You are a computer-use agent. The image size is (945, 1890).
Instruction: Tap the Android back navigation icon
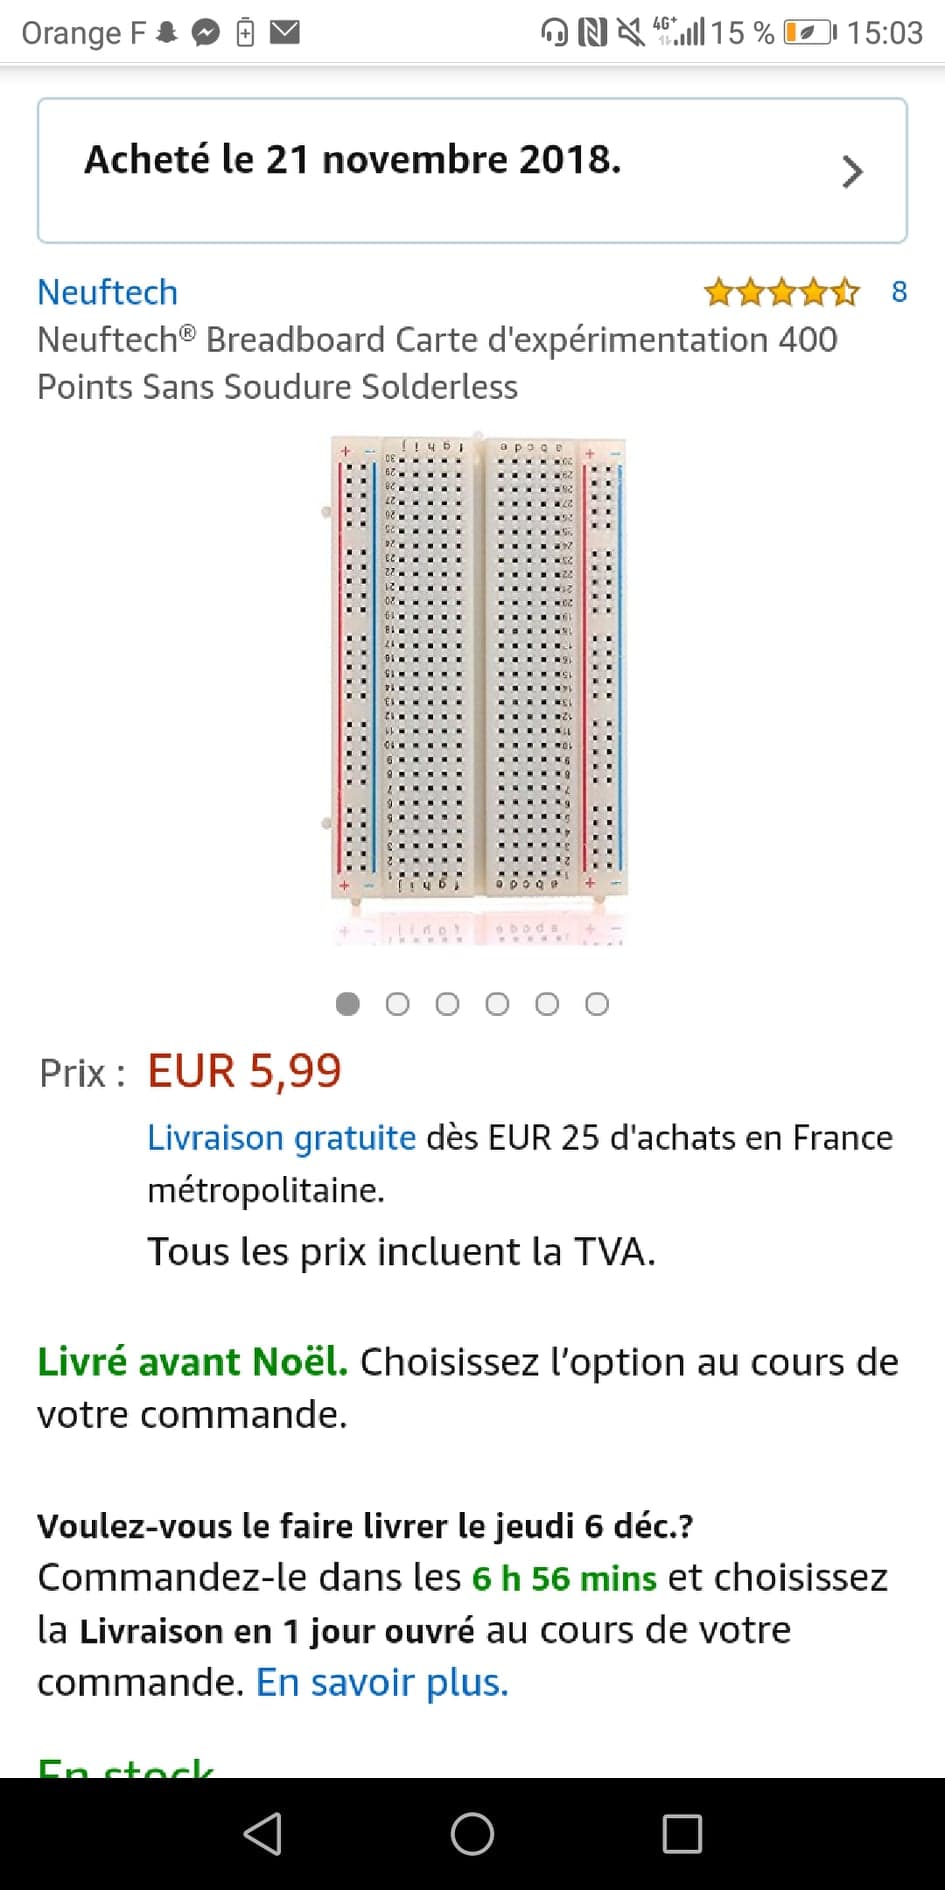(x=263, y=1834)
